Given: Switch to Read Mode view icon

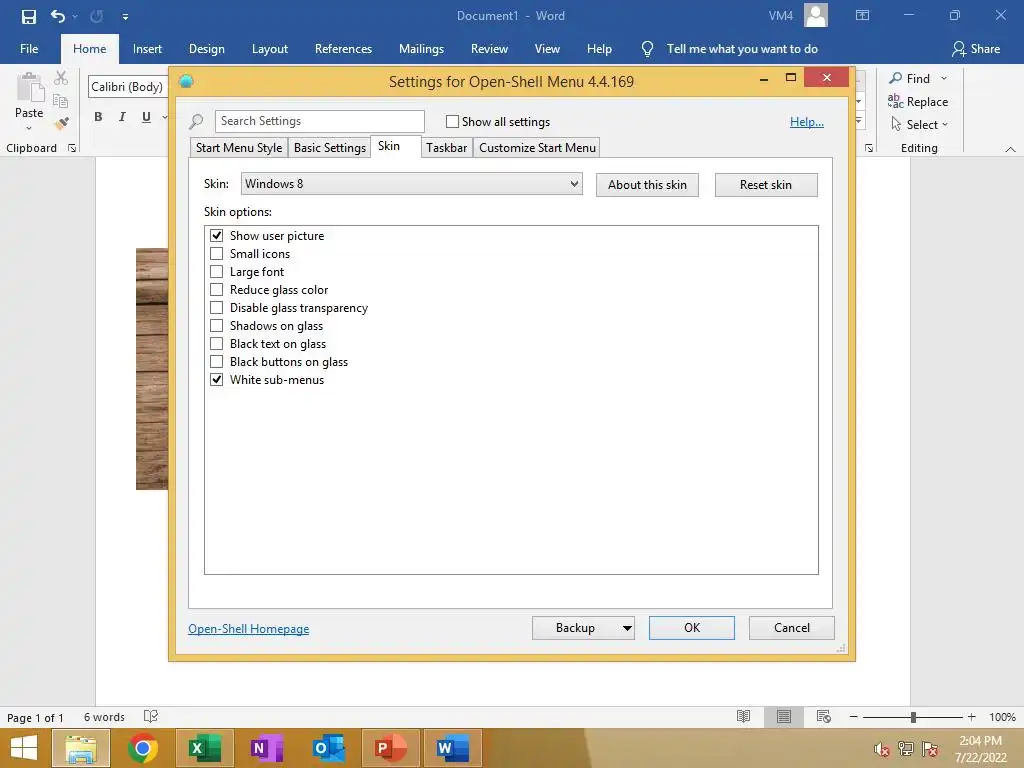Looking at the screenshot, I should [x=743, y=716].
